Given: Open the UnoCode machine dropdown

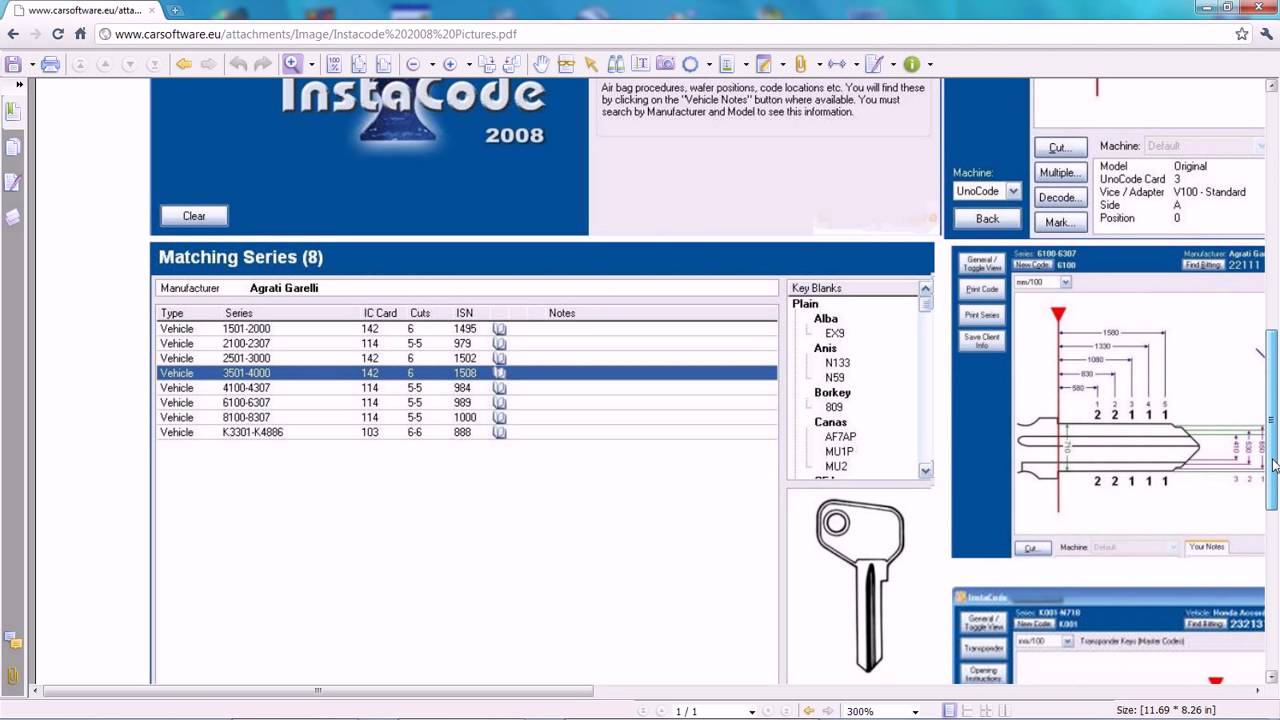Looking at the screenshot, I should [x=1013, y=191].
